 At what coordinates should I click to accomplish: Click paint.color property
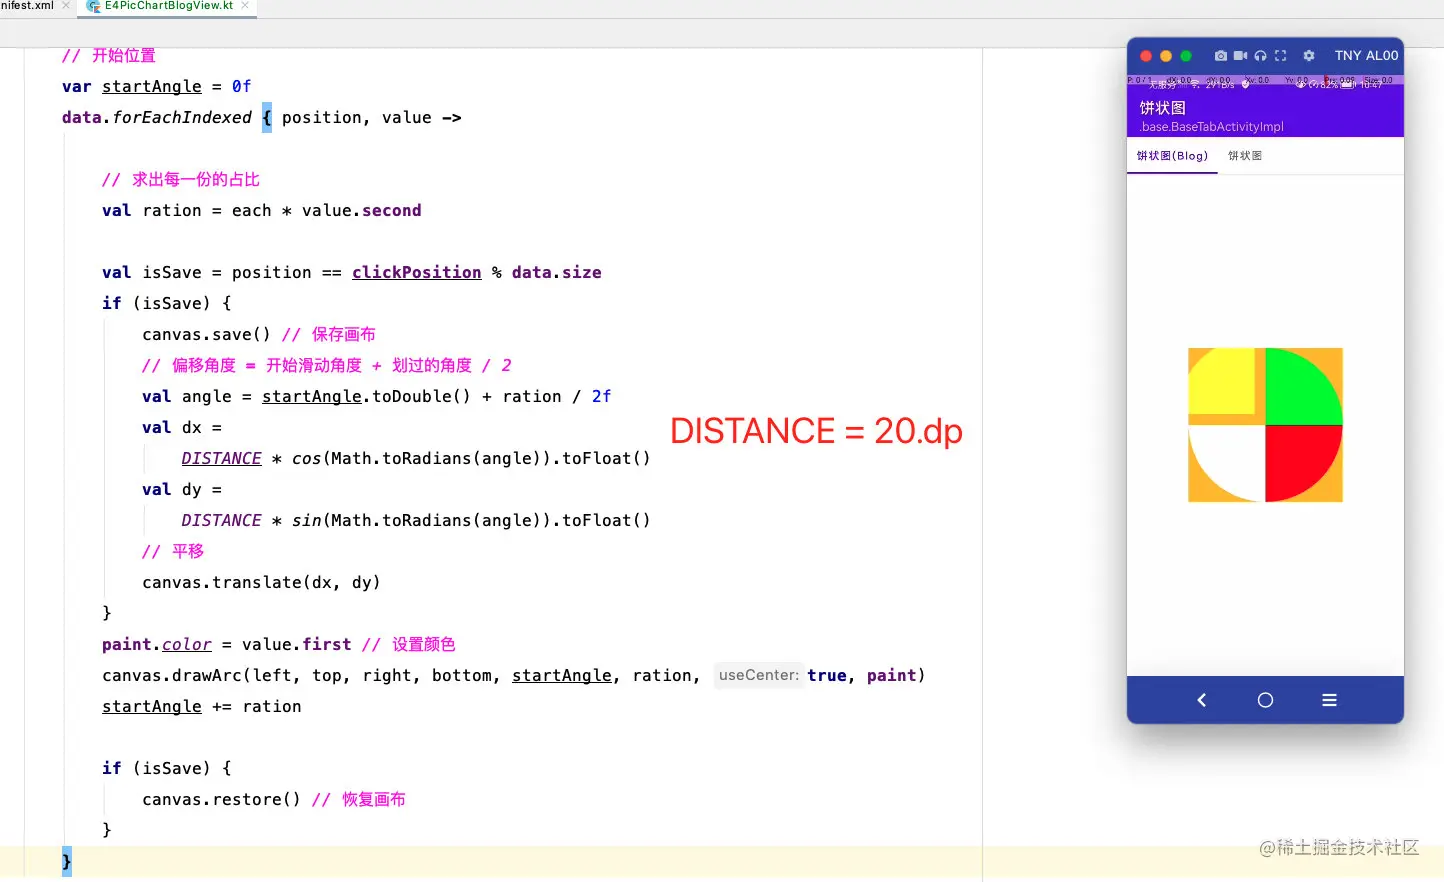157,644
